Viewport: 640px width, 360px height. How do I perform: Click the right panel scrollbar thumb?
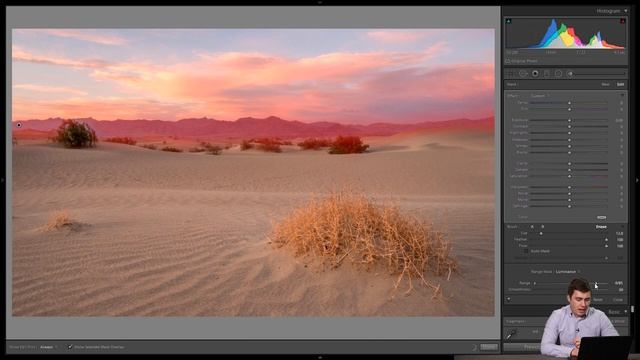(x=633, y=309)
